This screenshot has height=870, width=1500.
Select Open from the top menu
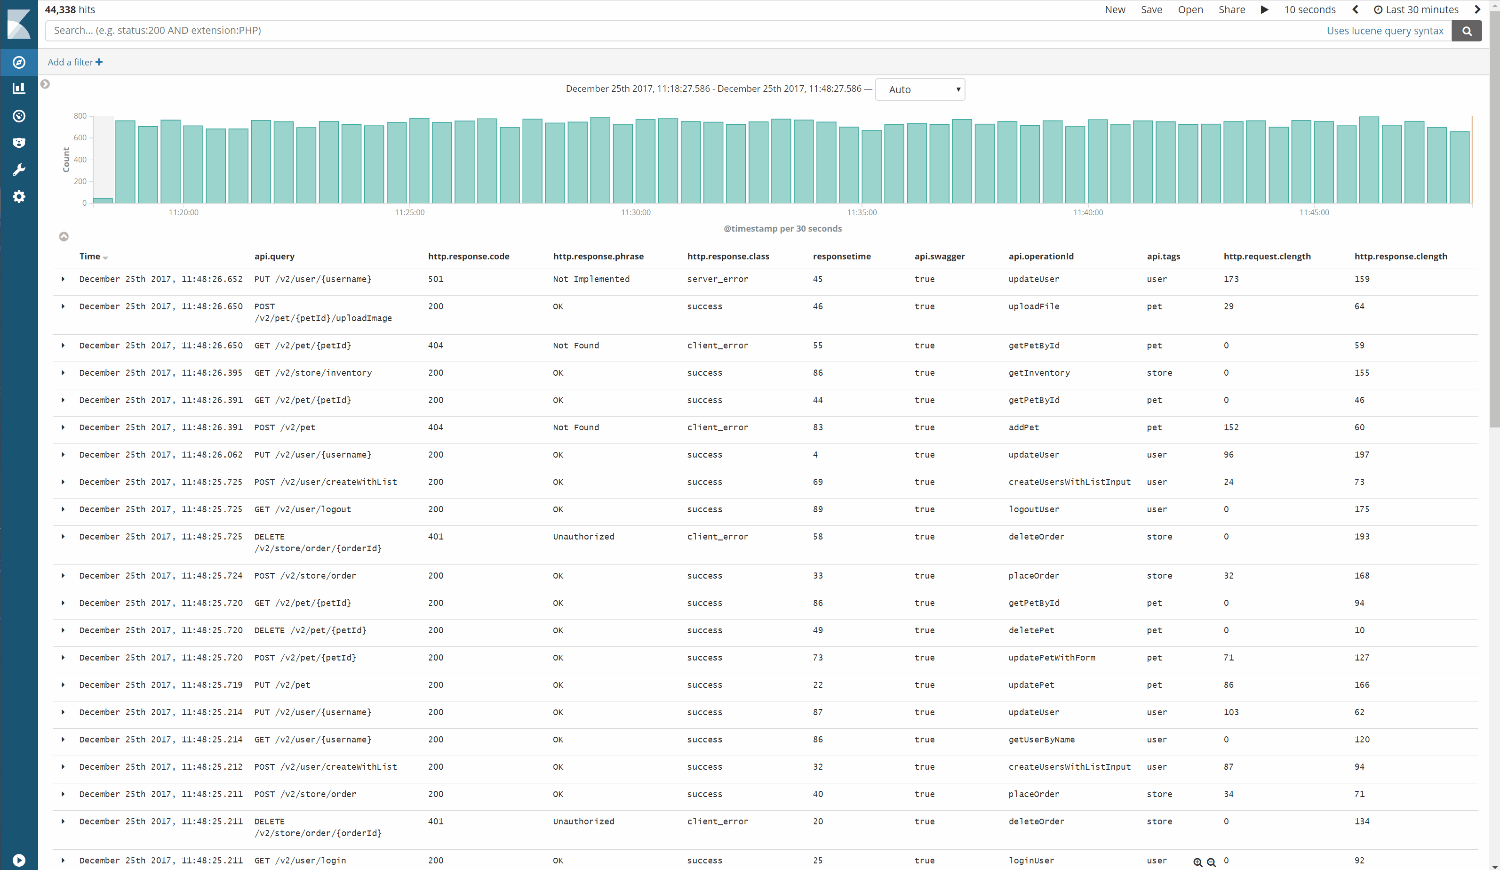coord(1190,9)
